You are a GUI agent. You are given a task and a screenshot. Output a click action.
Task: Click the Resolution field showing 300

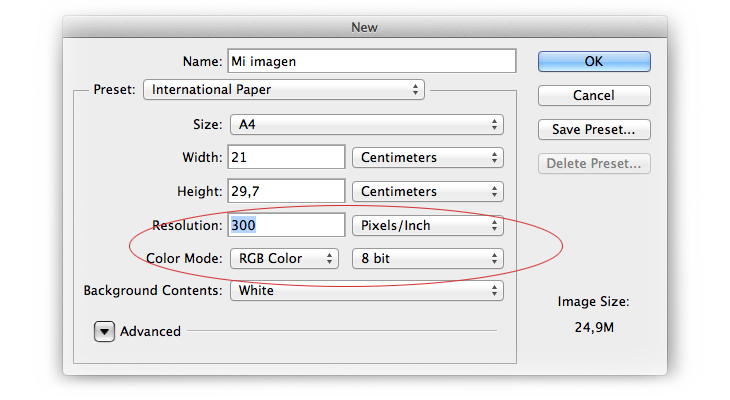pyautogui.click(x=286, y=225)
